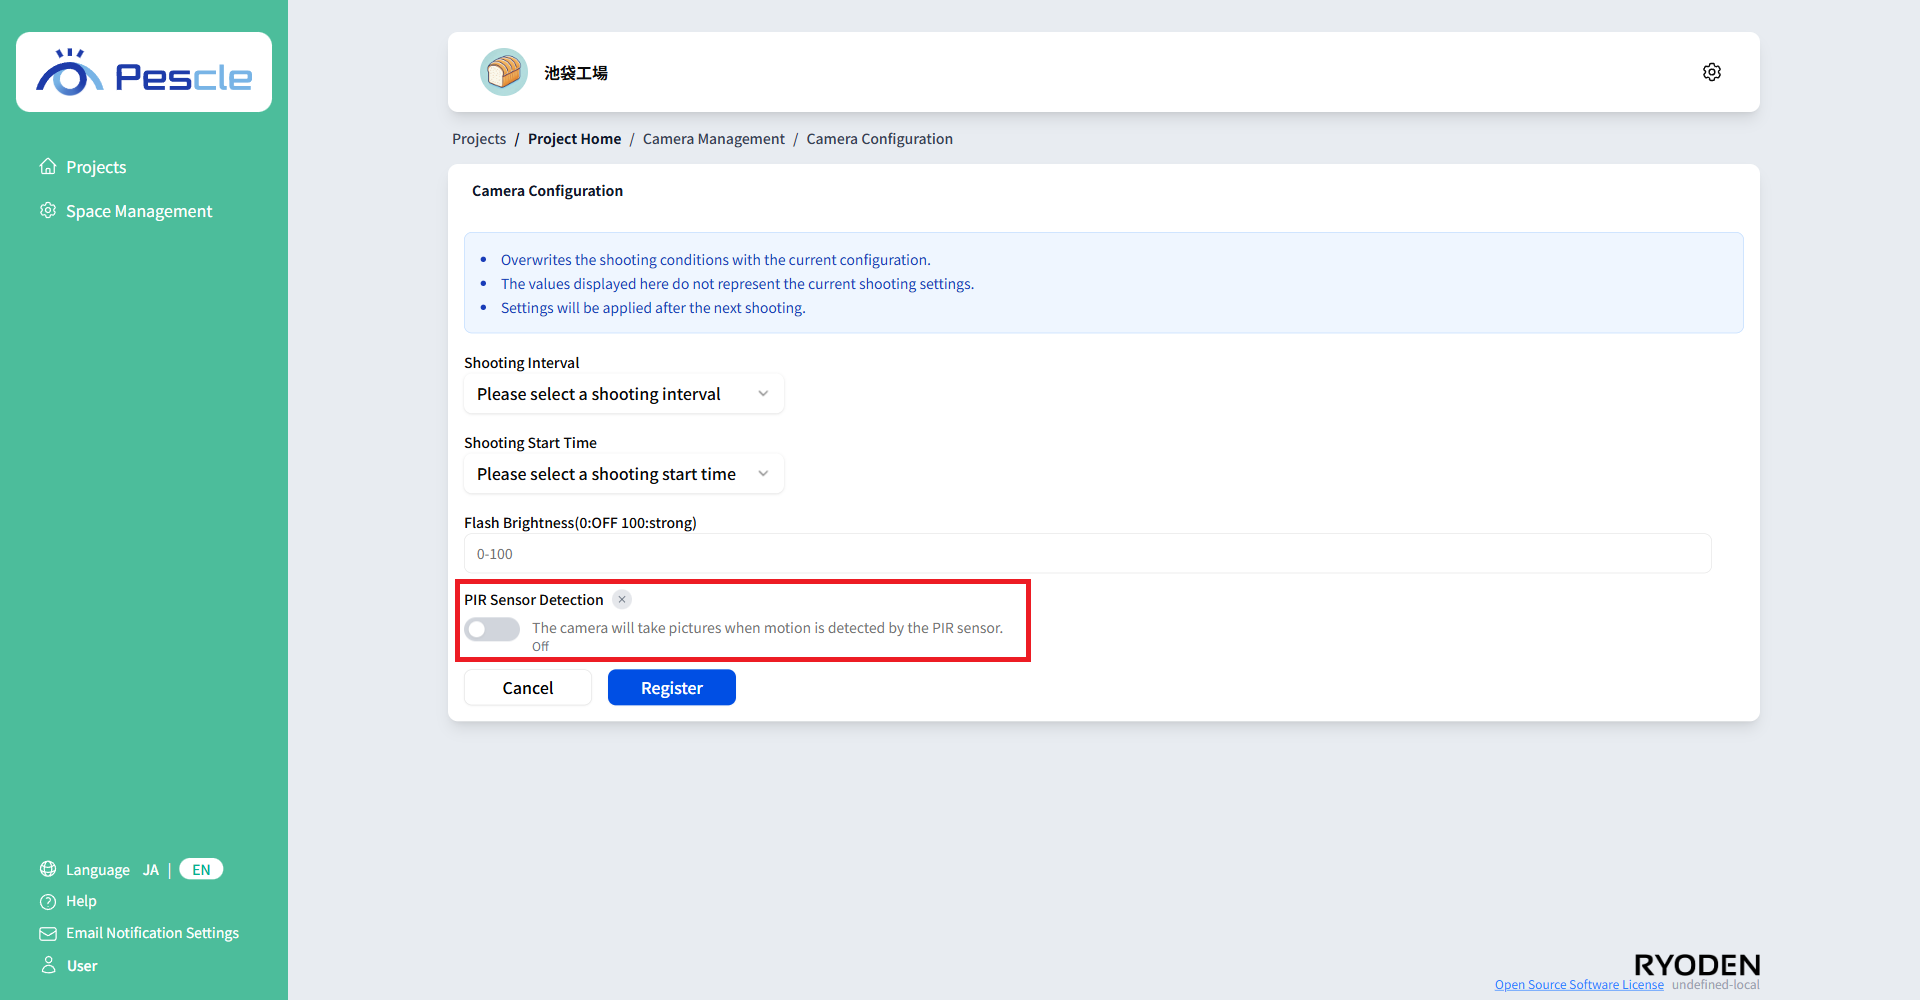Click the User person icon at sidebar bottom
This screenshot has height=1000, width=1920.
coord(47,965)
